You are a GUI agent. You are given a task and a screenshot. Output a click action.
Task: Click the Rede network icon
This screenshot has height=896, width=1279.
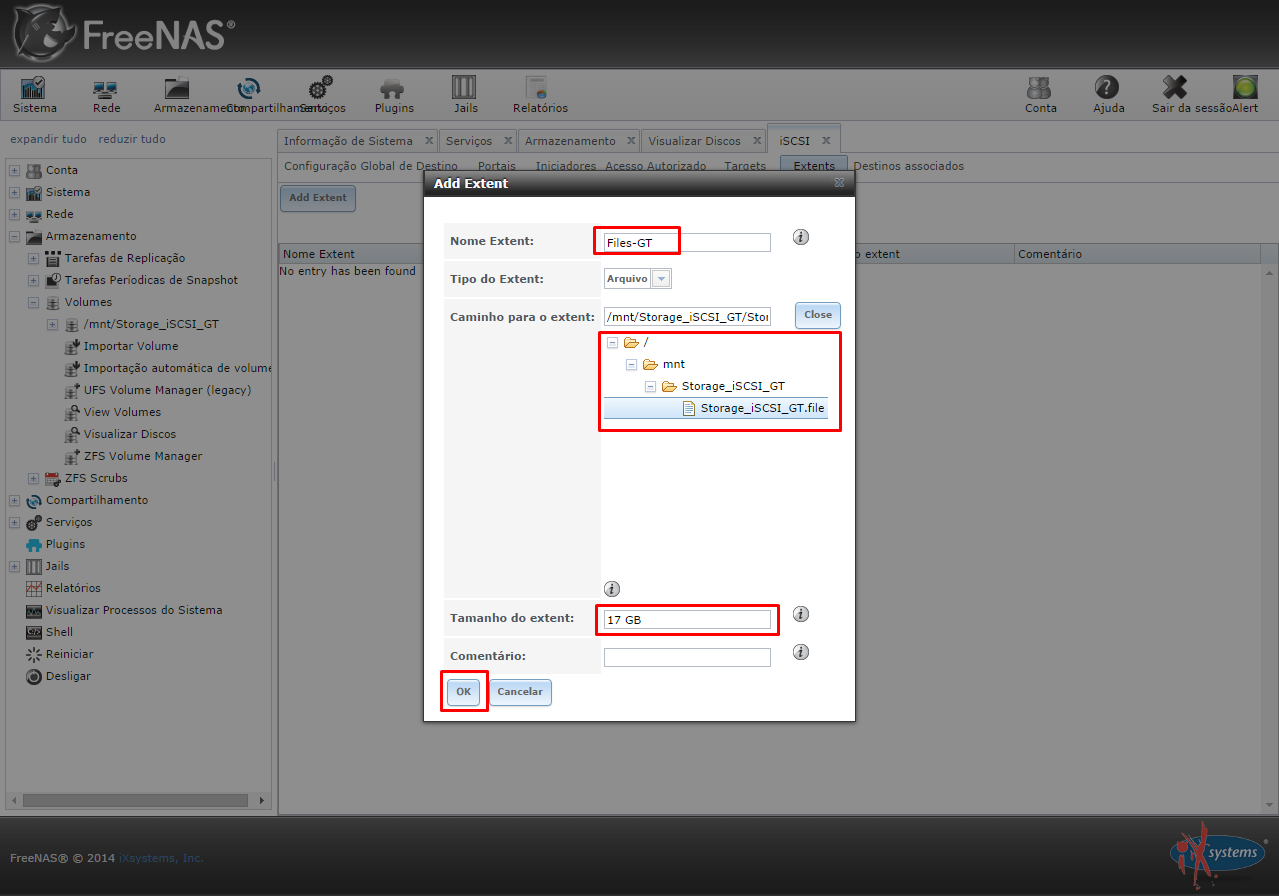click(106, 88)
